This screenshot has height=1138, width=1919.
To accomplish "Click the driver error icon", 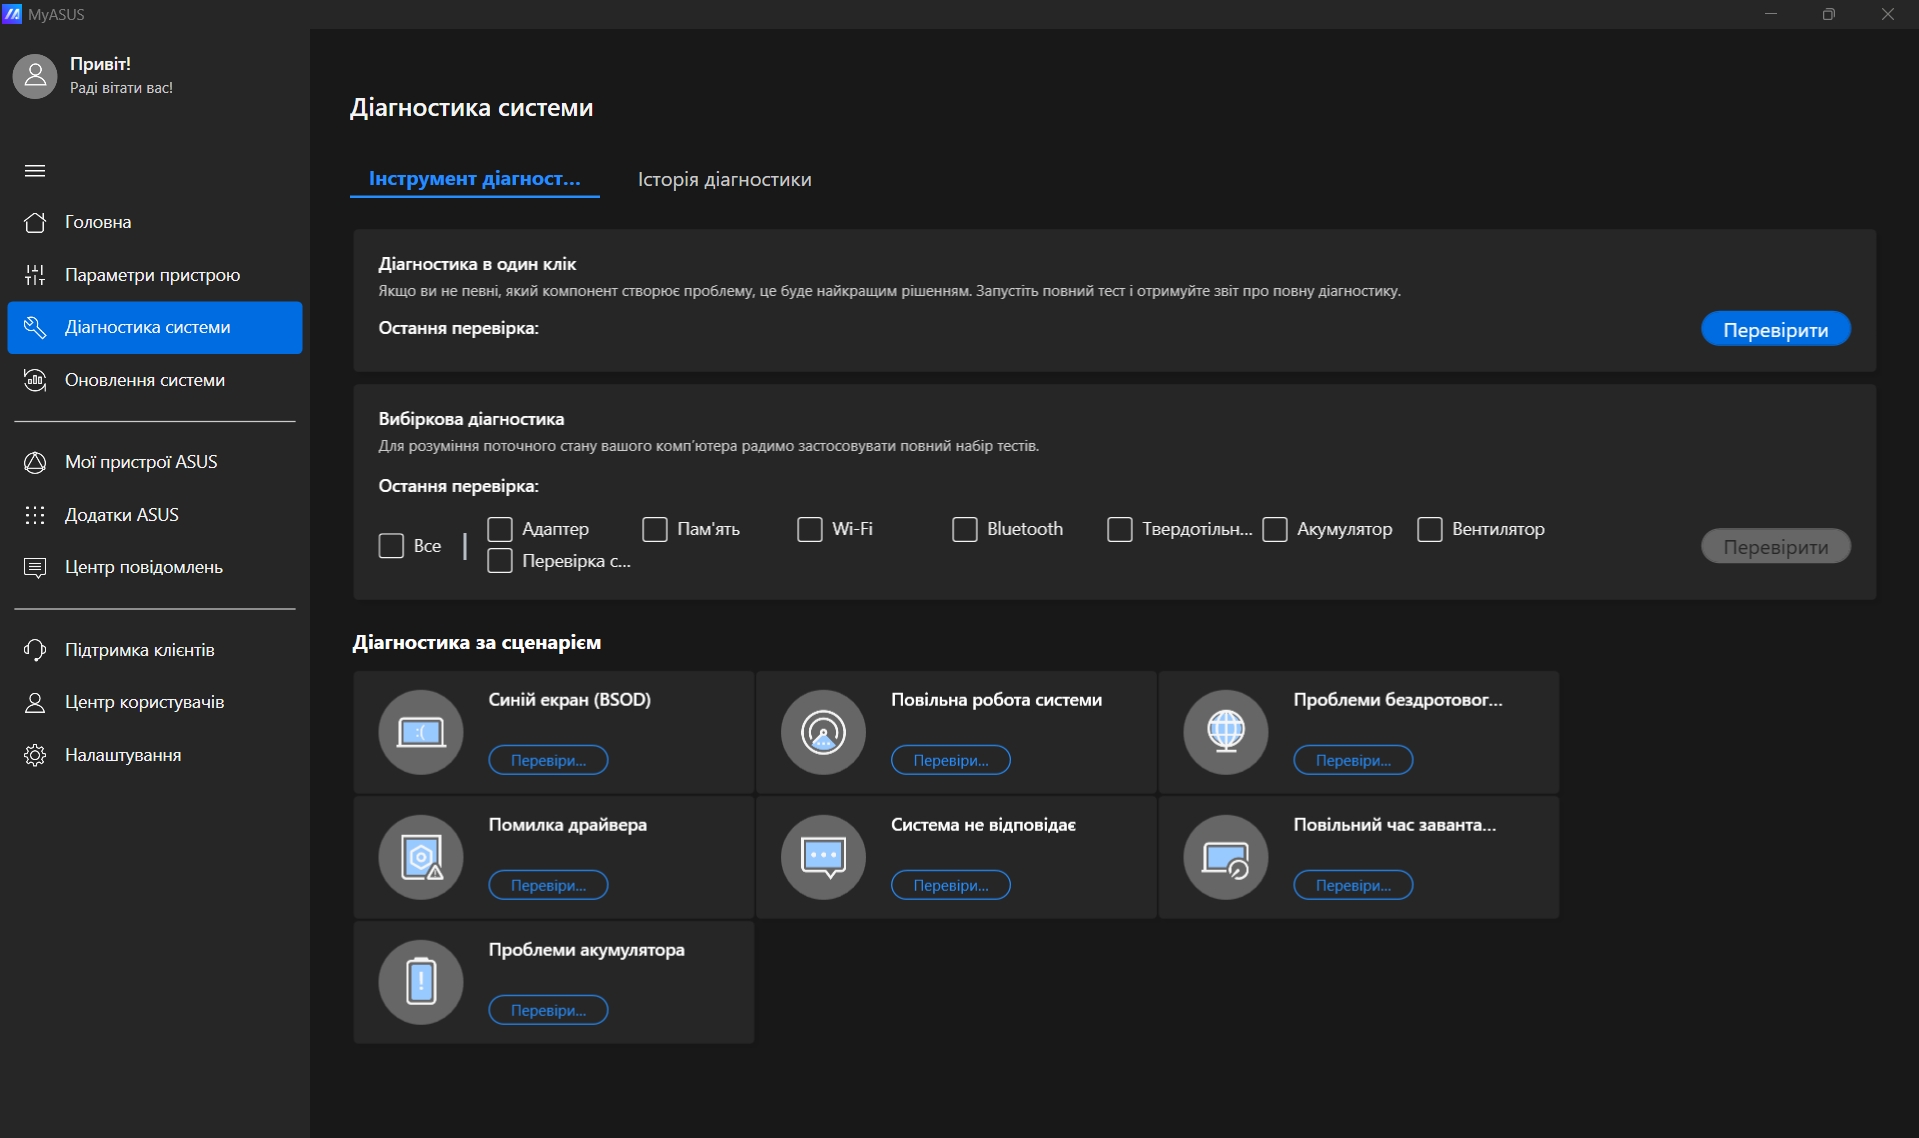I will pos(421,857).
